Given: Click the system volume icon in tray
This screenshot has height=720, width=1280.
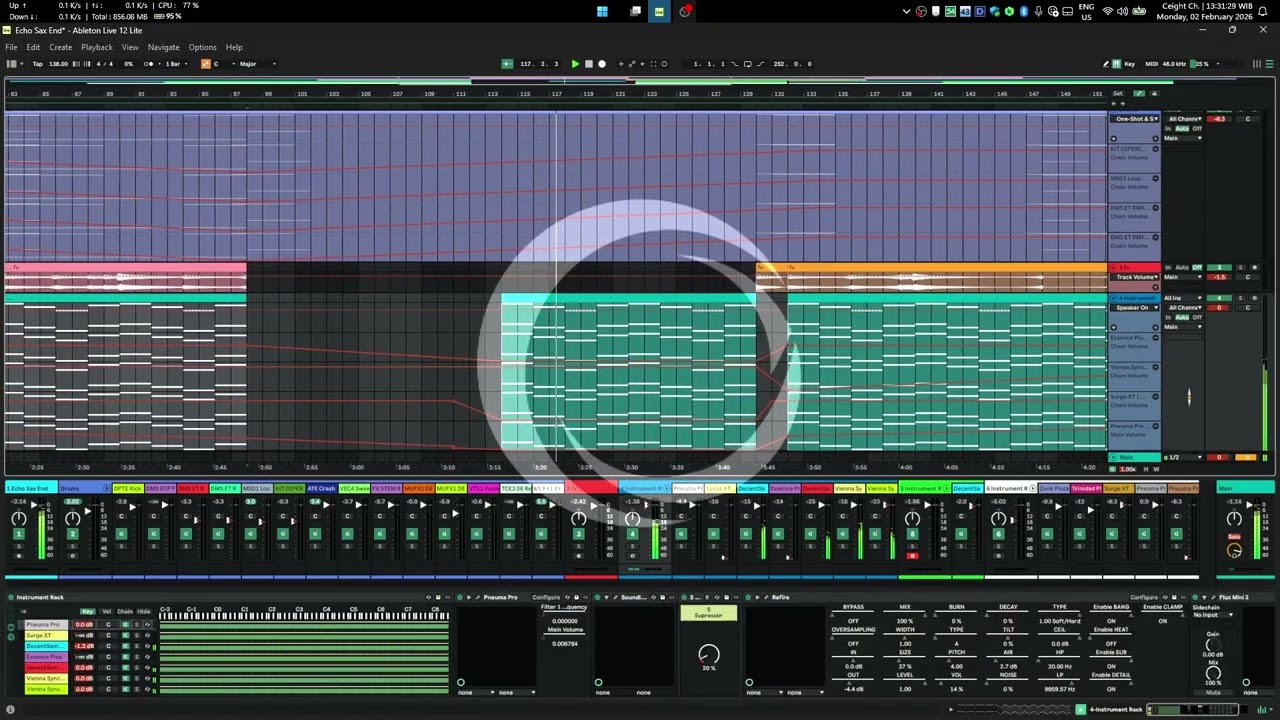Looking at the screenshot, I should pyautogui.click(x=1123, y=11).
